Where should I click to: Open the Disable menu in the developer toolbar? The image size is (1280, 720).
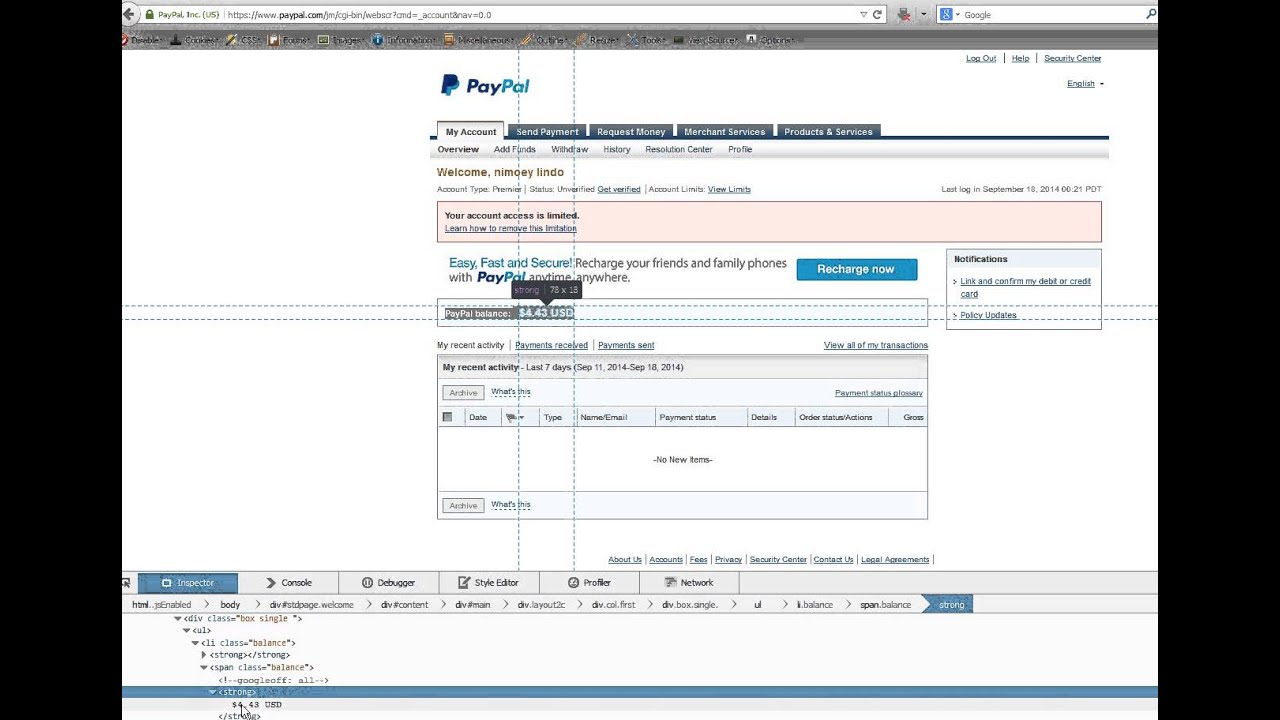coord(141,40)
